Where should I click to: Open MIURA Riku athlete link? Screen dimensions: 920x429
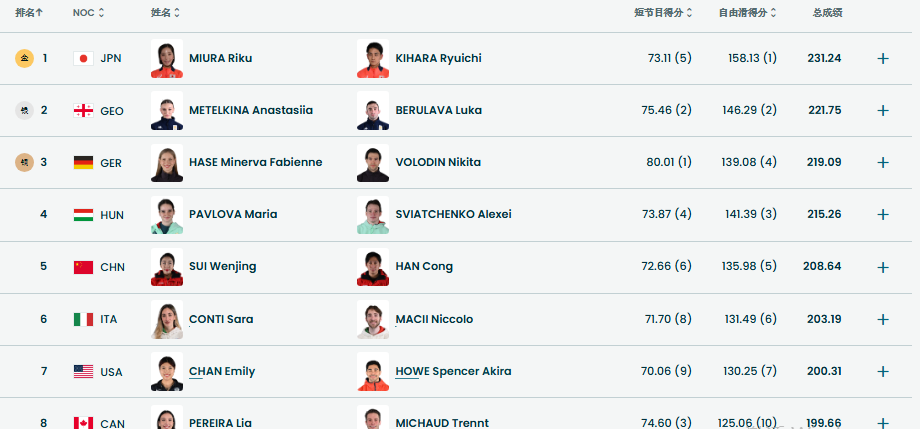tap(221, 58)
